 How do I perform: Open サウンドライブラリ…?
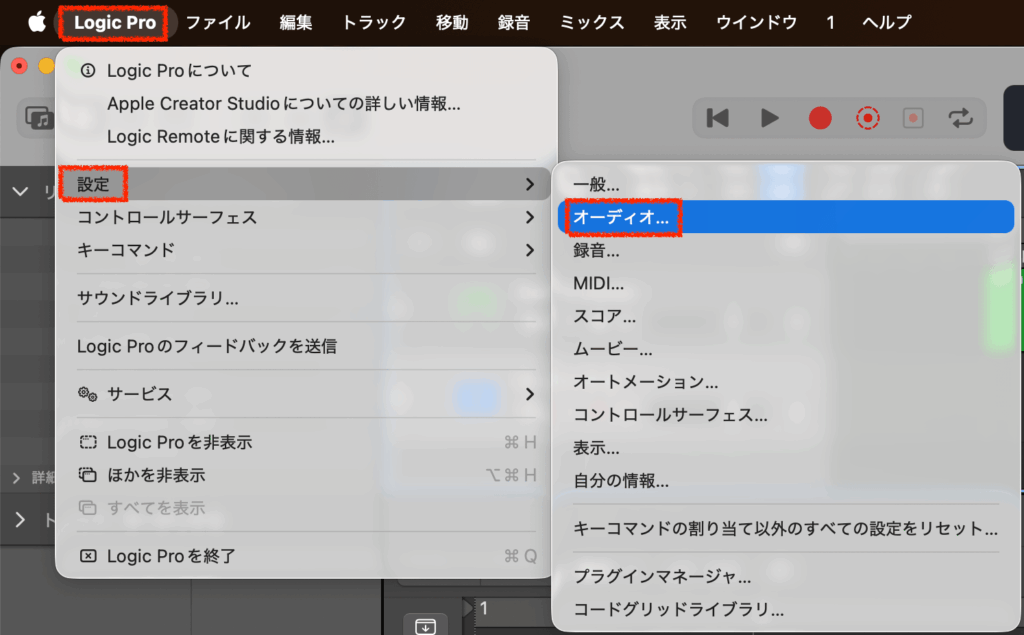[306, 298]
